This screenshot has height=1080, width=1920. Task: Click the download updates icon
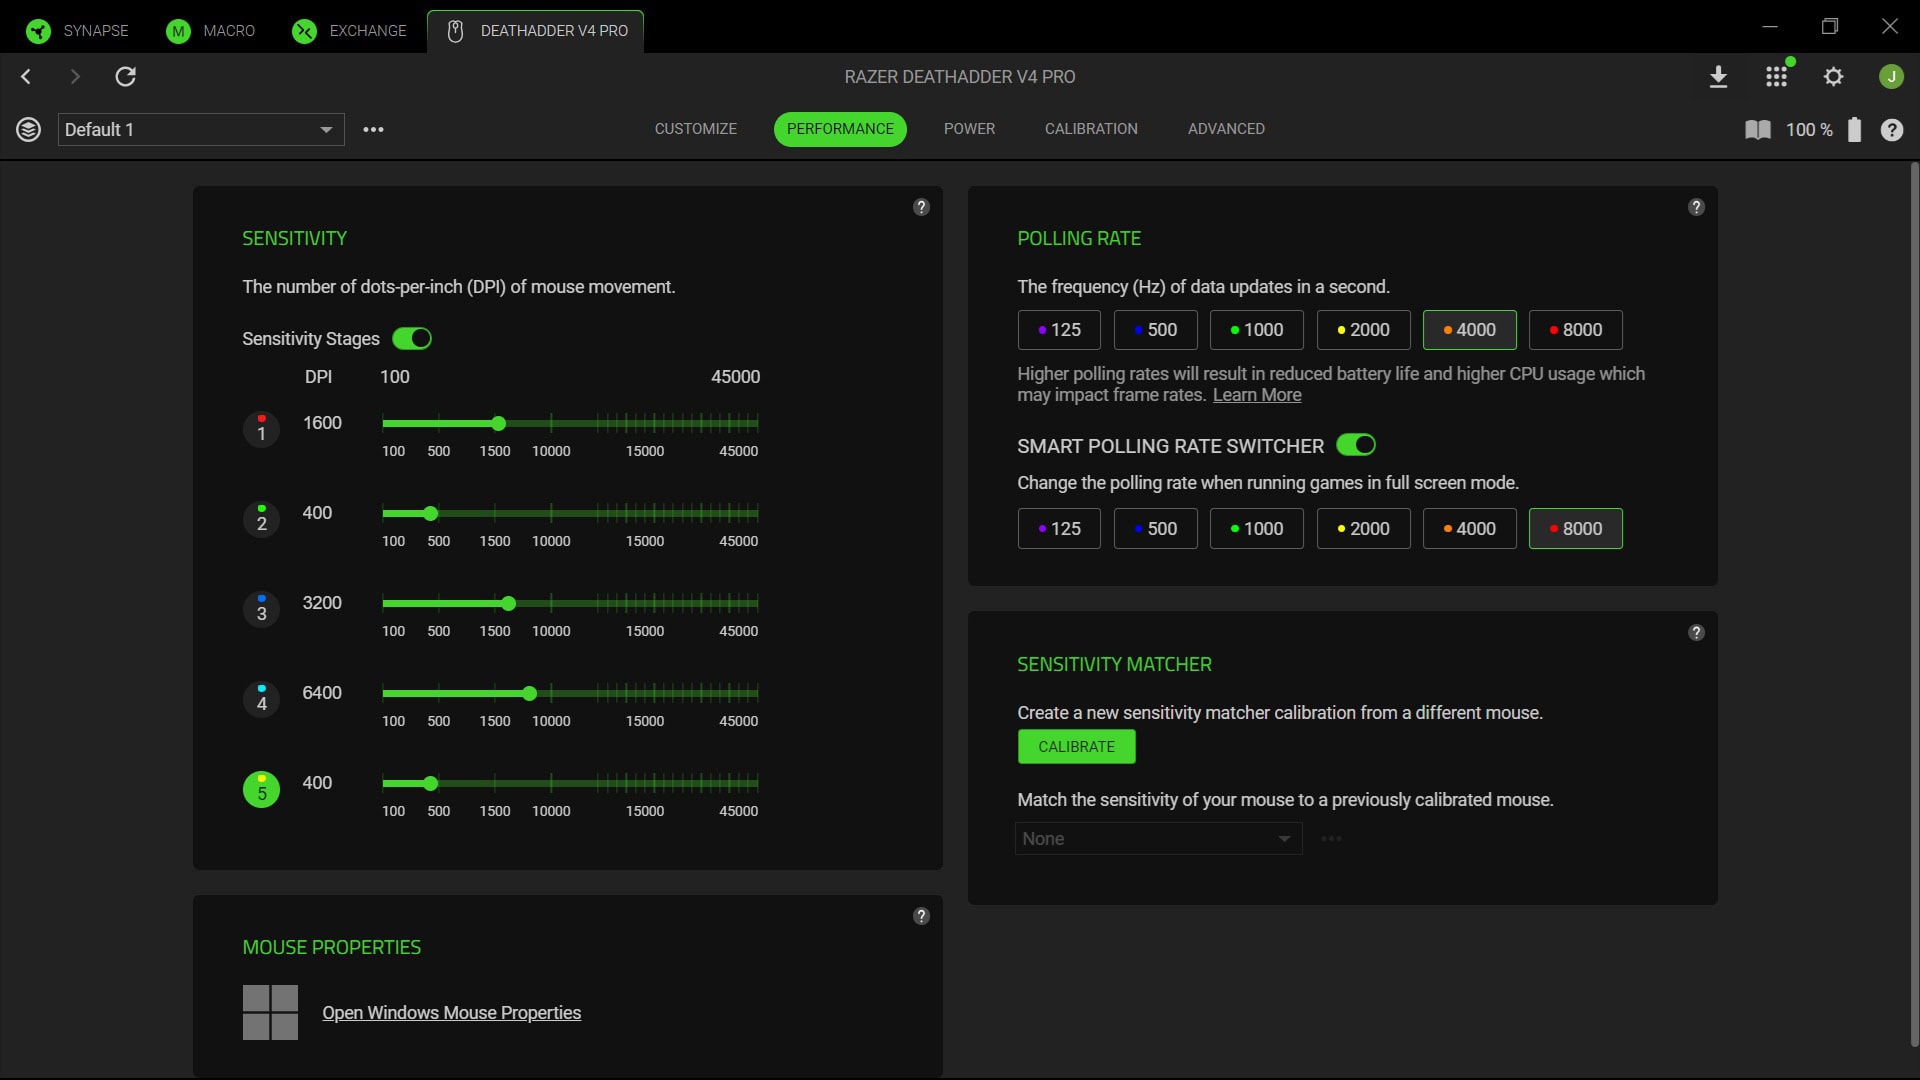(1718, 77)
